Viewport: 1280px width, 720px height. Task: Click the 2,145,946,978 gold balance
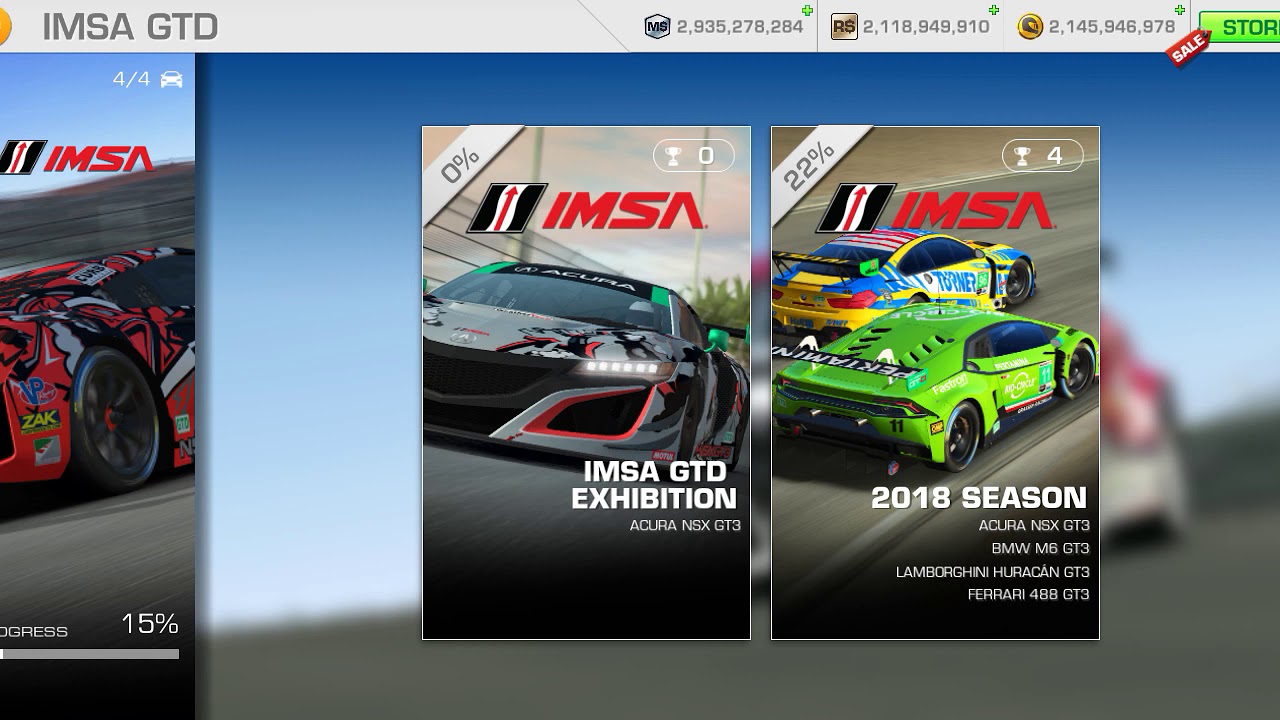[1112, 27]
